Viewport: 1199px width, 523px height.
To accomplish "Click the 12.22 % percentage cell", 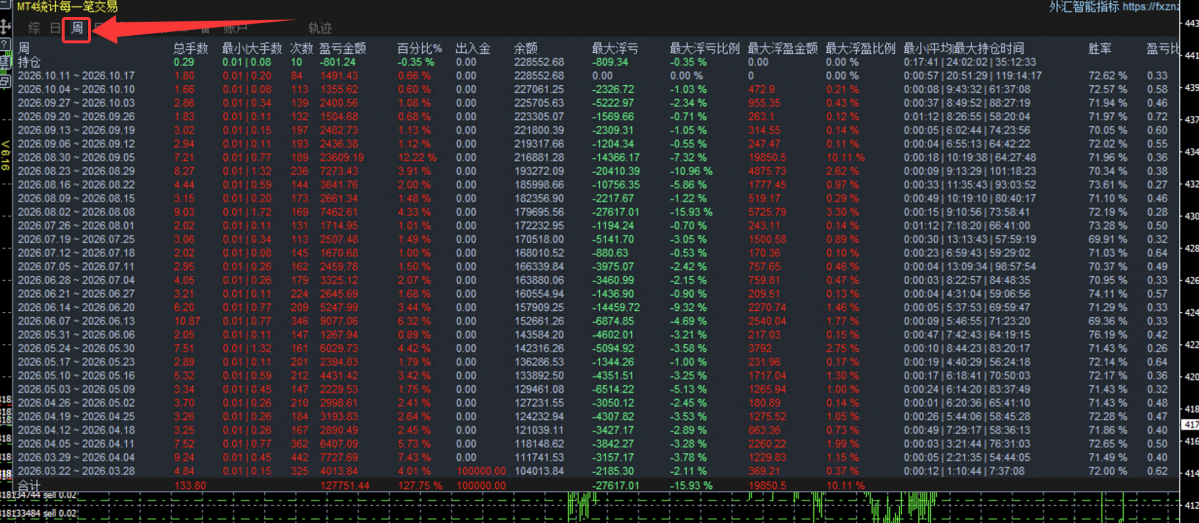I will [418, 157].
